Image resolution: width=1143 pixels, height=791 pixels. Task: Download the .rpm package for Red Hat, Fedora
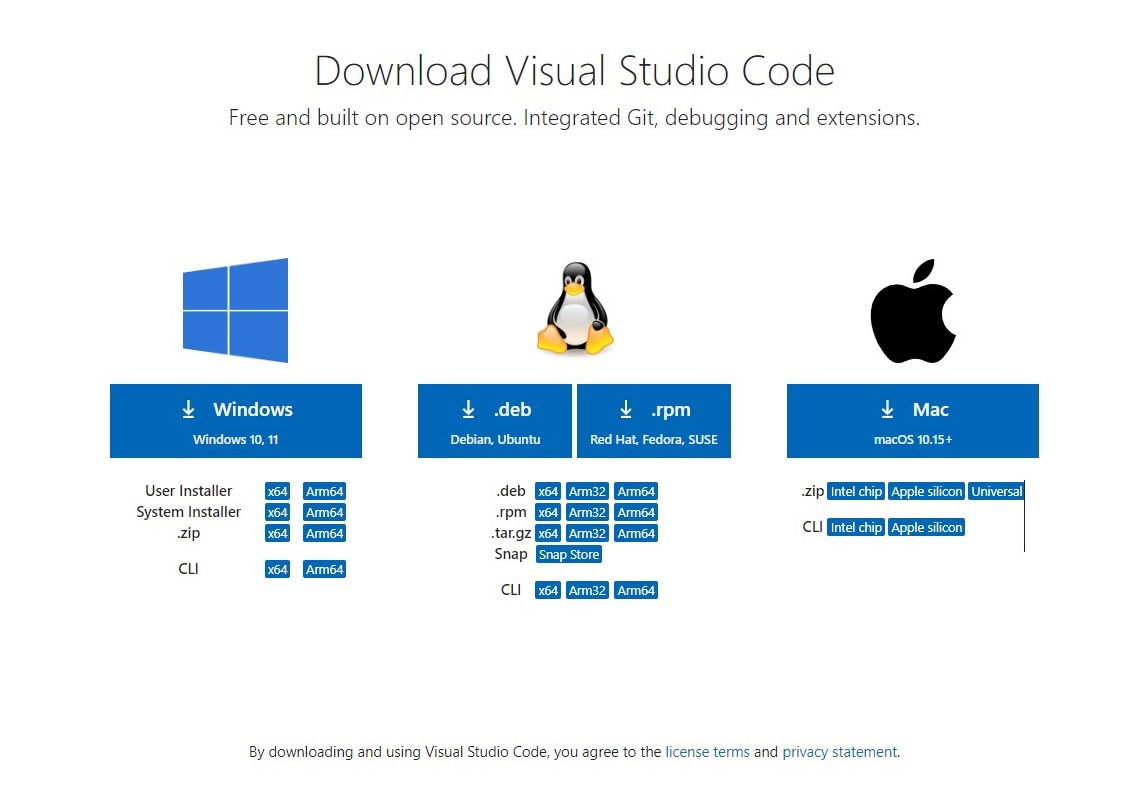coord(654,421)
